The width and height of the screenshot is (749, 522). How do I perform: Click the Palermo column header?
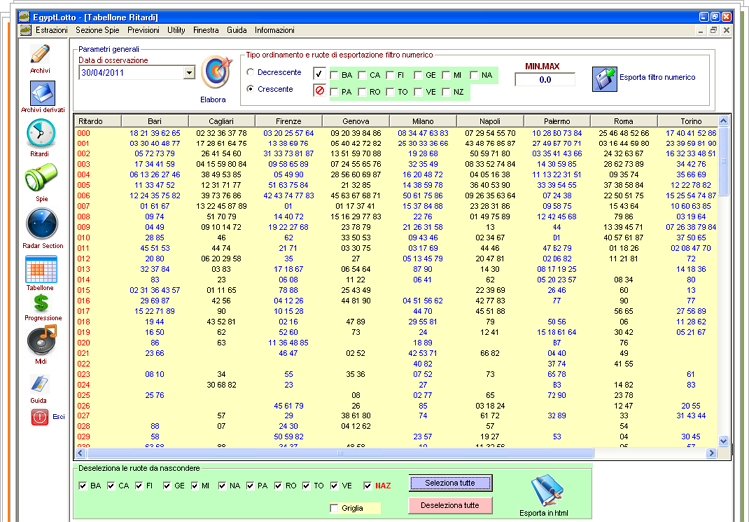coord(557,121)
